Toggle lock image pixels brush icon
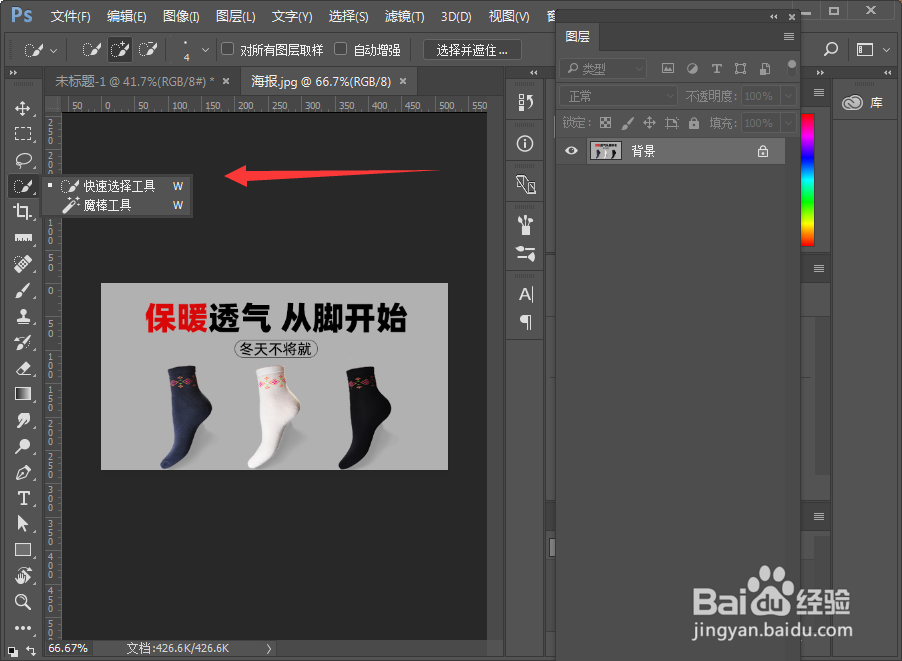The image size is (902, 661). [628, 123]
